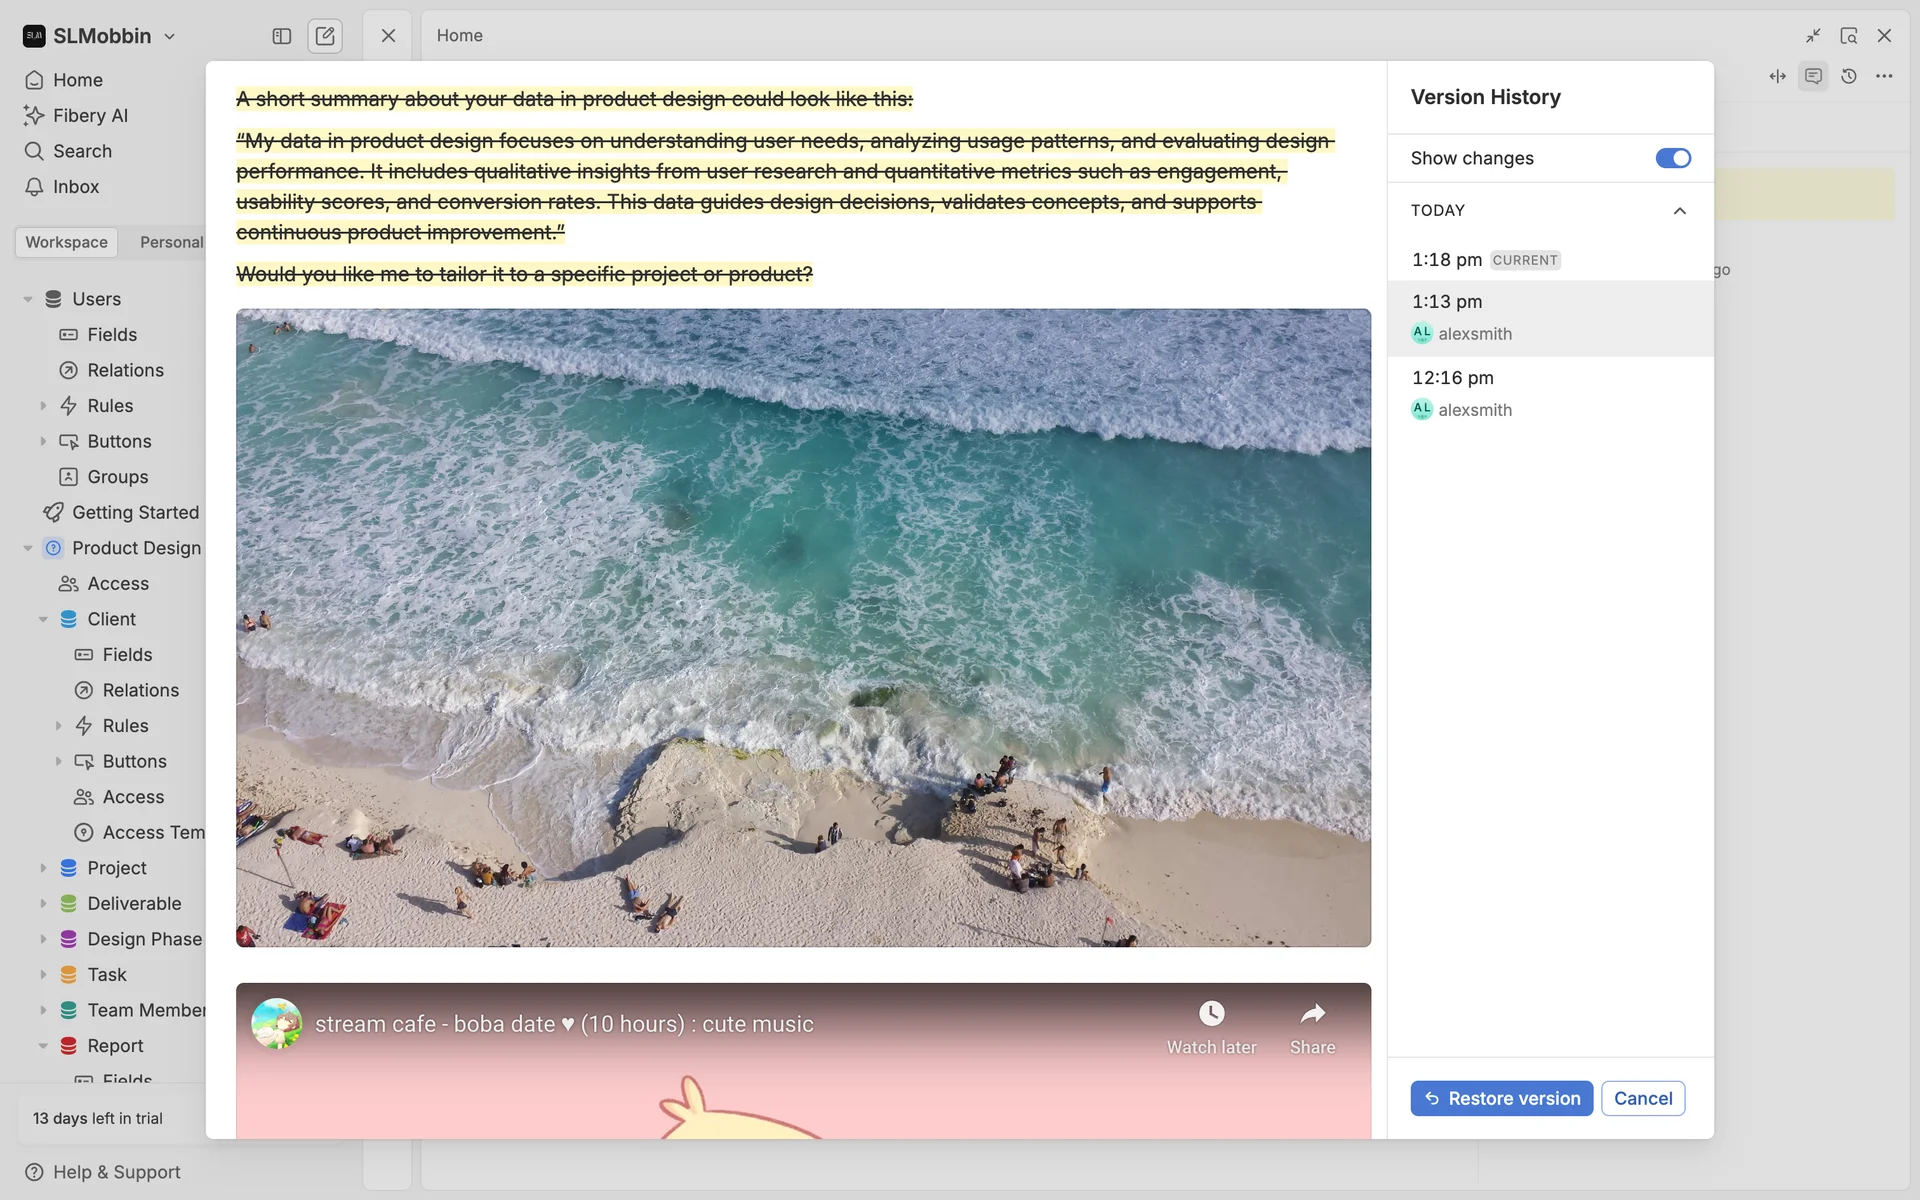Click the new document compose icon

(x=325, y=36)
